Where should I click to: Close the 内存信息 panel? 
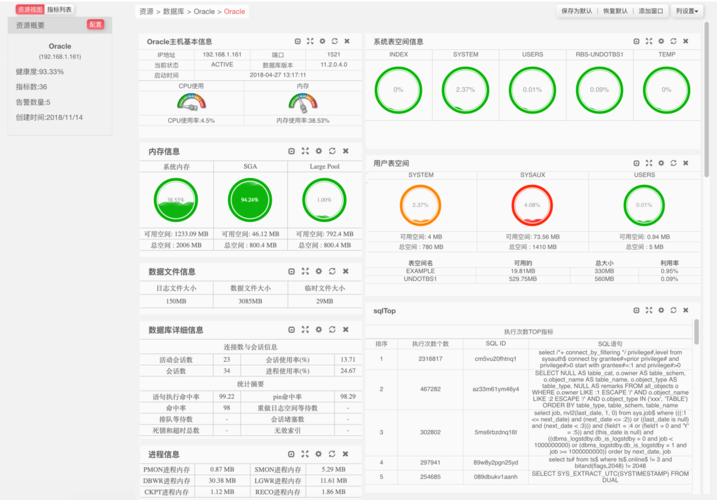click(346, 151)
